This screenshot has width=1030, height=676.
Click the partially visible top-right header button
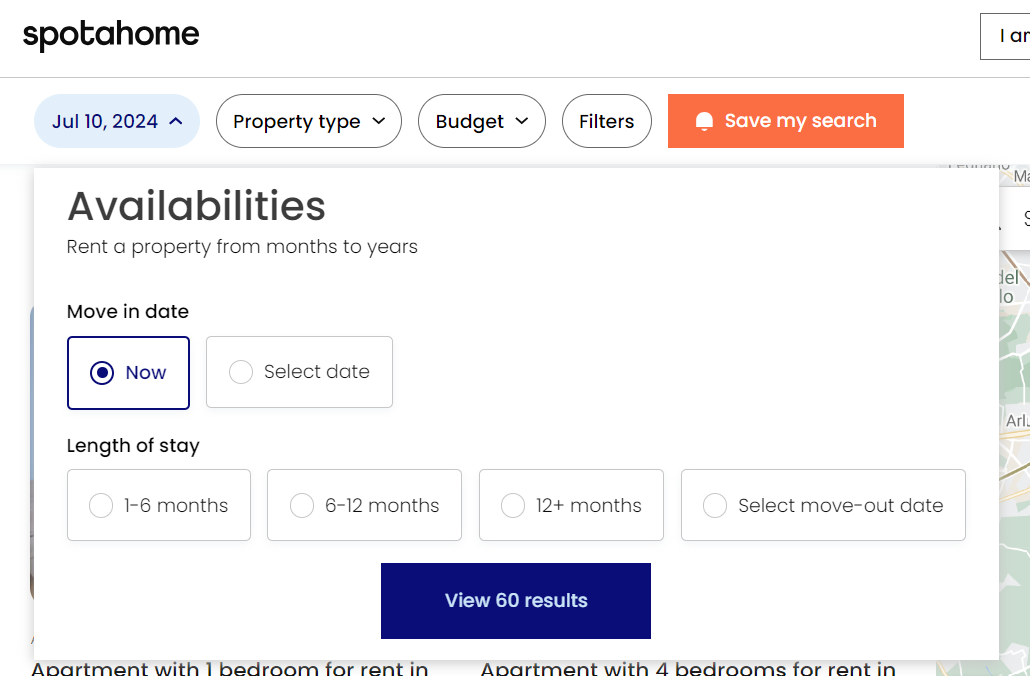point(1006,37)
